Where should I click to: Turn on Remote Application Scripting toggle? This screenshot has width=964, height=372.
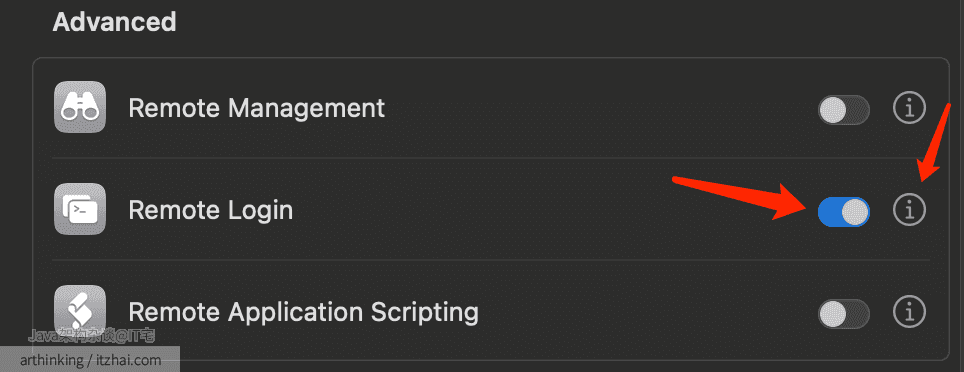tap(844, 314)
